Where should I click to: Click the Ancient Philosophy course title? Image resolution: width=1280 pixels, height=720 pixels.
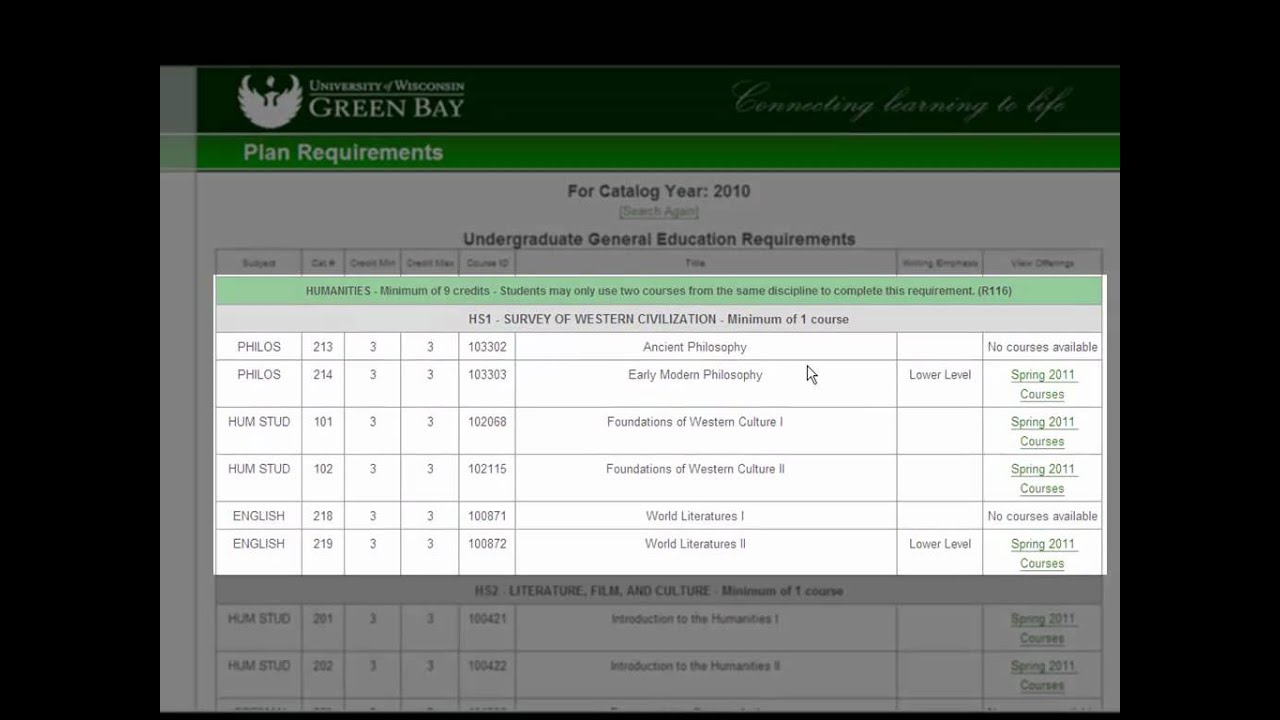point(695,347)
